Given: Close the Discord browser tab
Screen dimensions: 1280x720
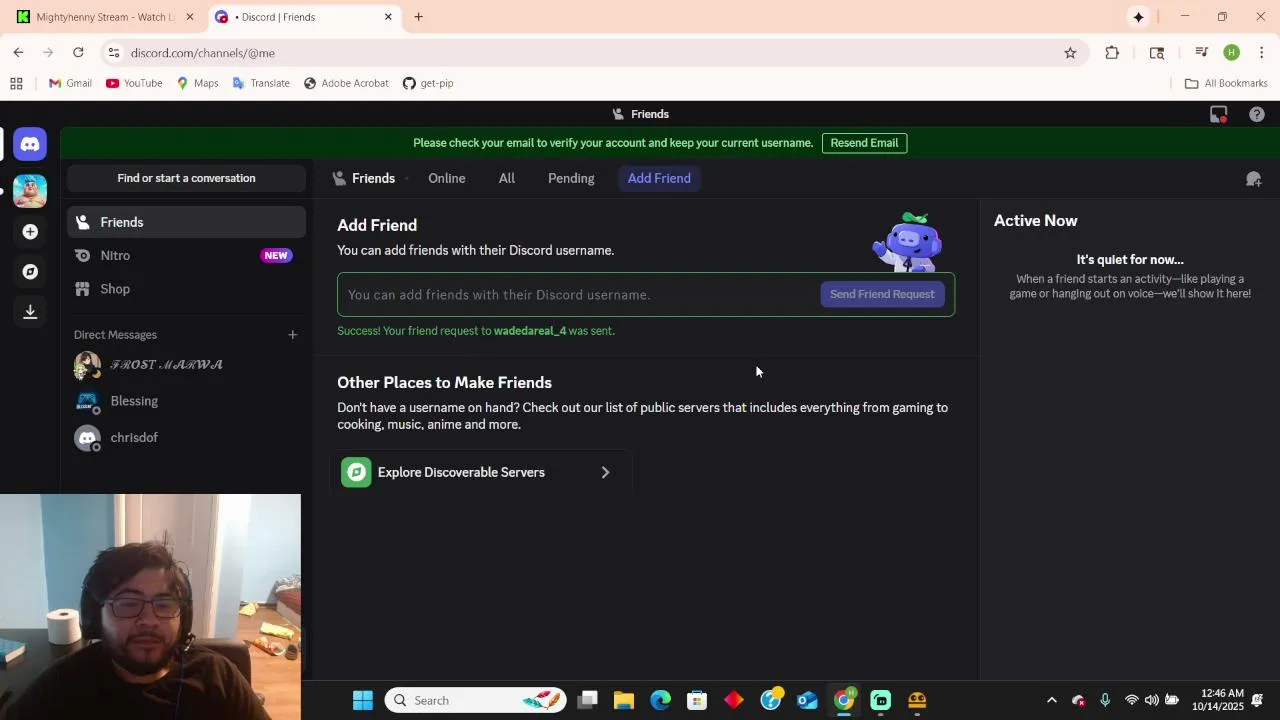Looking at the screenshot, I should click(x=388, y=17).
